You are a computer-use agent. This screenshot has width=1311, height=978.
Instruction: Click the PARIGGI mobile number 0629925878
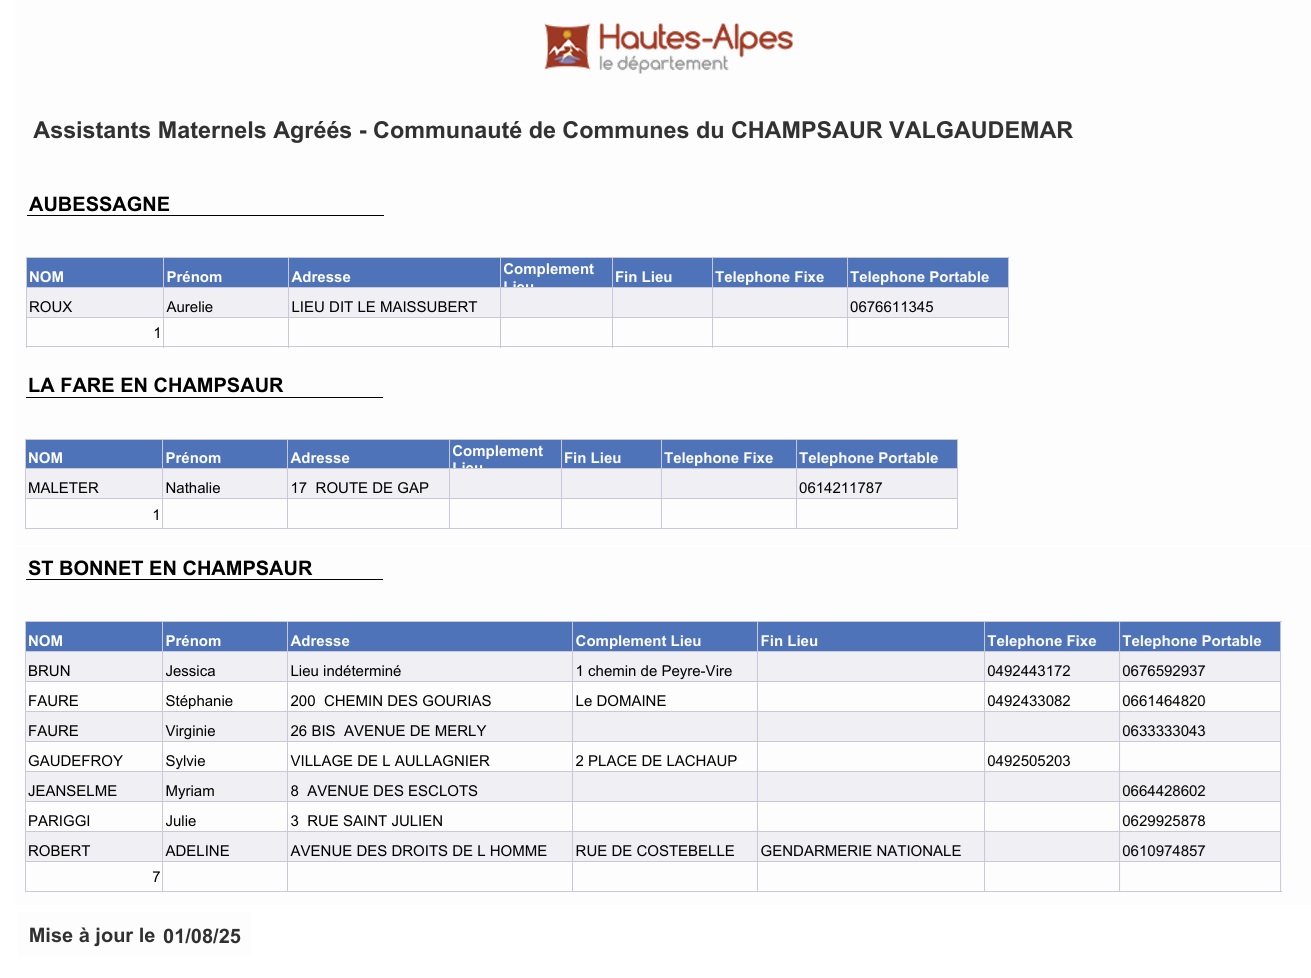tap(1163, 821)
